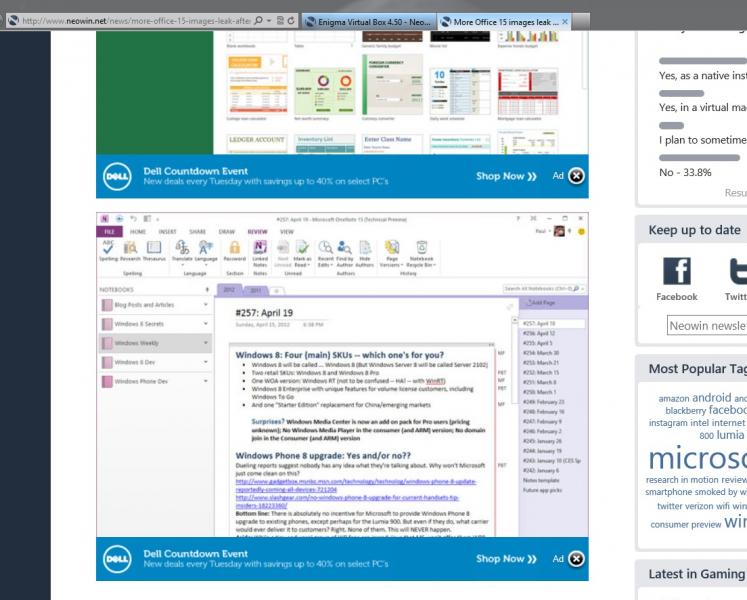Screen dimensions: 747x600
Task: Click the Hide Authors icon
Action: [365, 247]
